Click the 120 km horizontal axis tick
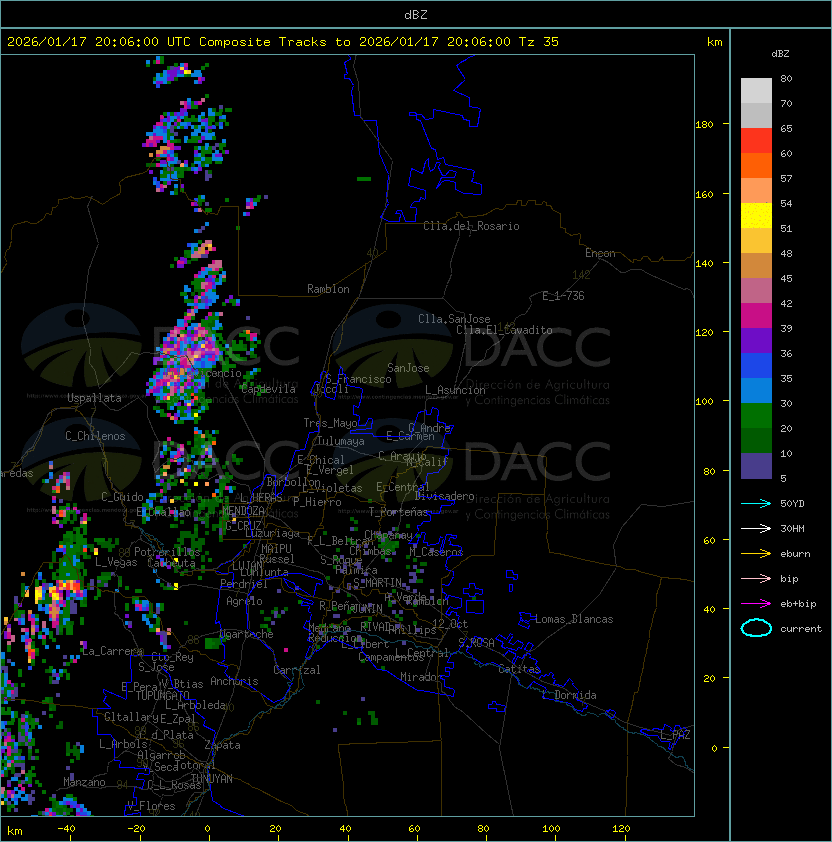Image resolution: width=832 pixels, height=842 pixels. click(621, 829)
